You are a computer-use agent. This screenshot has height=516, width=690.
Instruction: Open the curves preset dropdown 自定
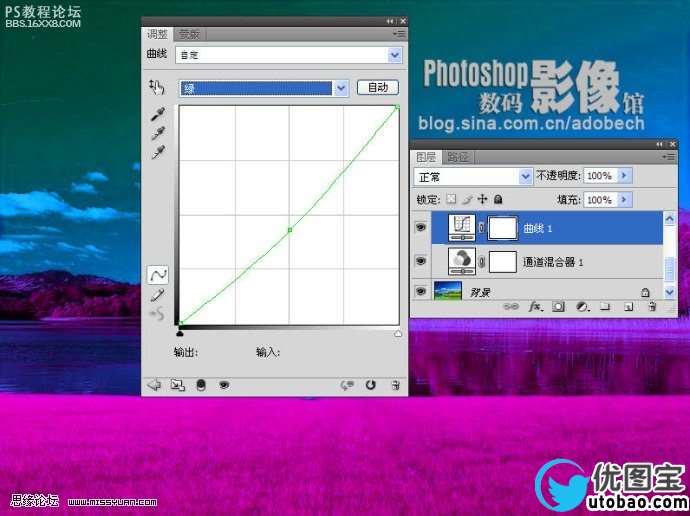click(289, 55)
